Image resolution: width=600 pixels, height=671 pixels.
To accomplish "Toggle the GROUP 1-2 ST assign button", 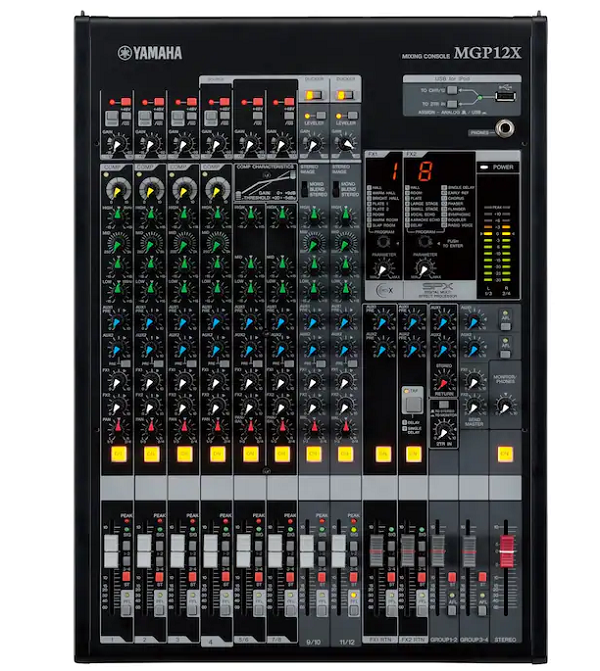I will point(452,577).
